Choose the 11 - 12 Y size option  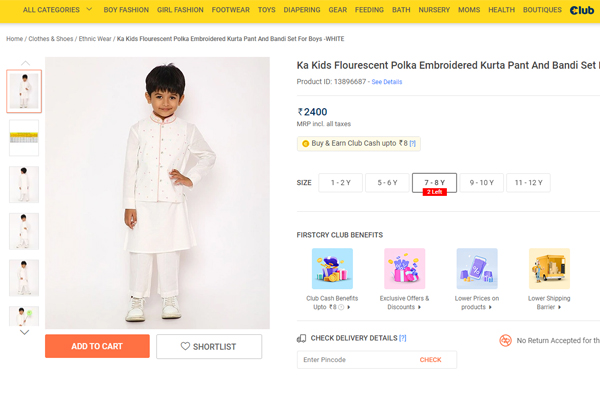click(528, 183)
